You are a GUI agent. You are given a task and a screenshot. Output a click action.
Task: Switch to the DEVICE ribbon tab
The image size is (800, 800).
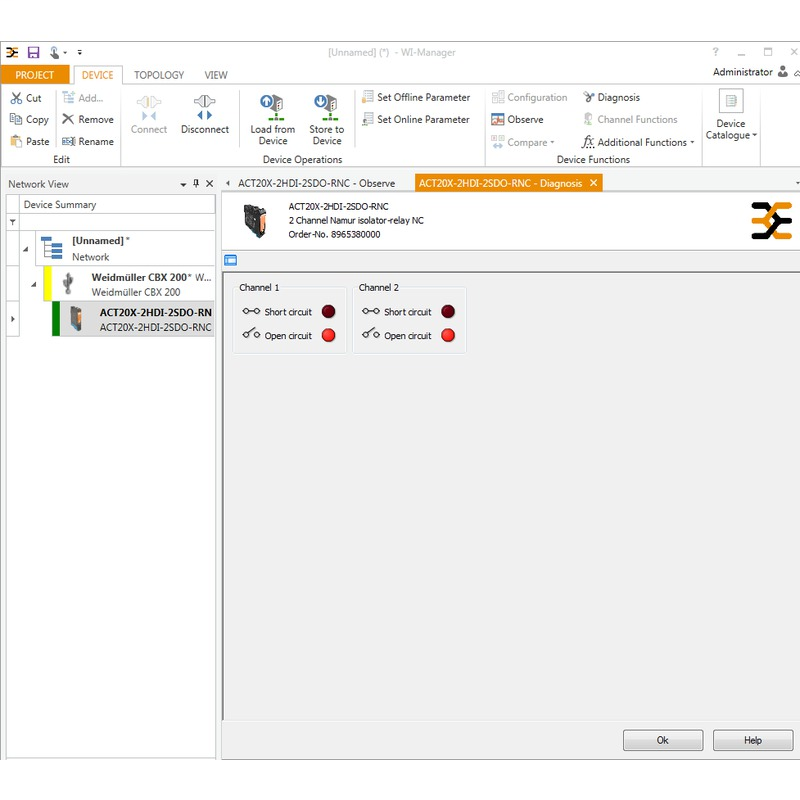pos(97,75)
